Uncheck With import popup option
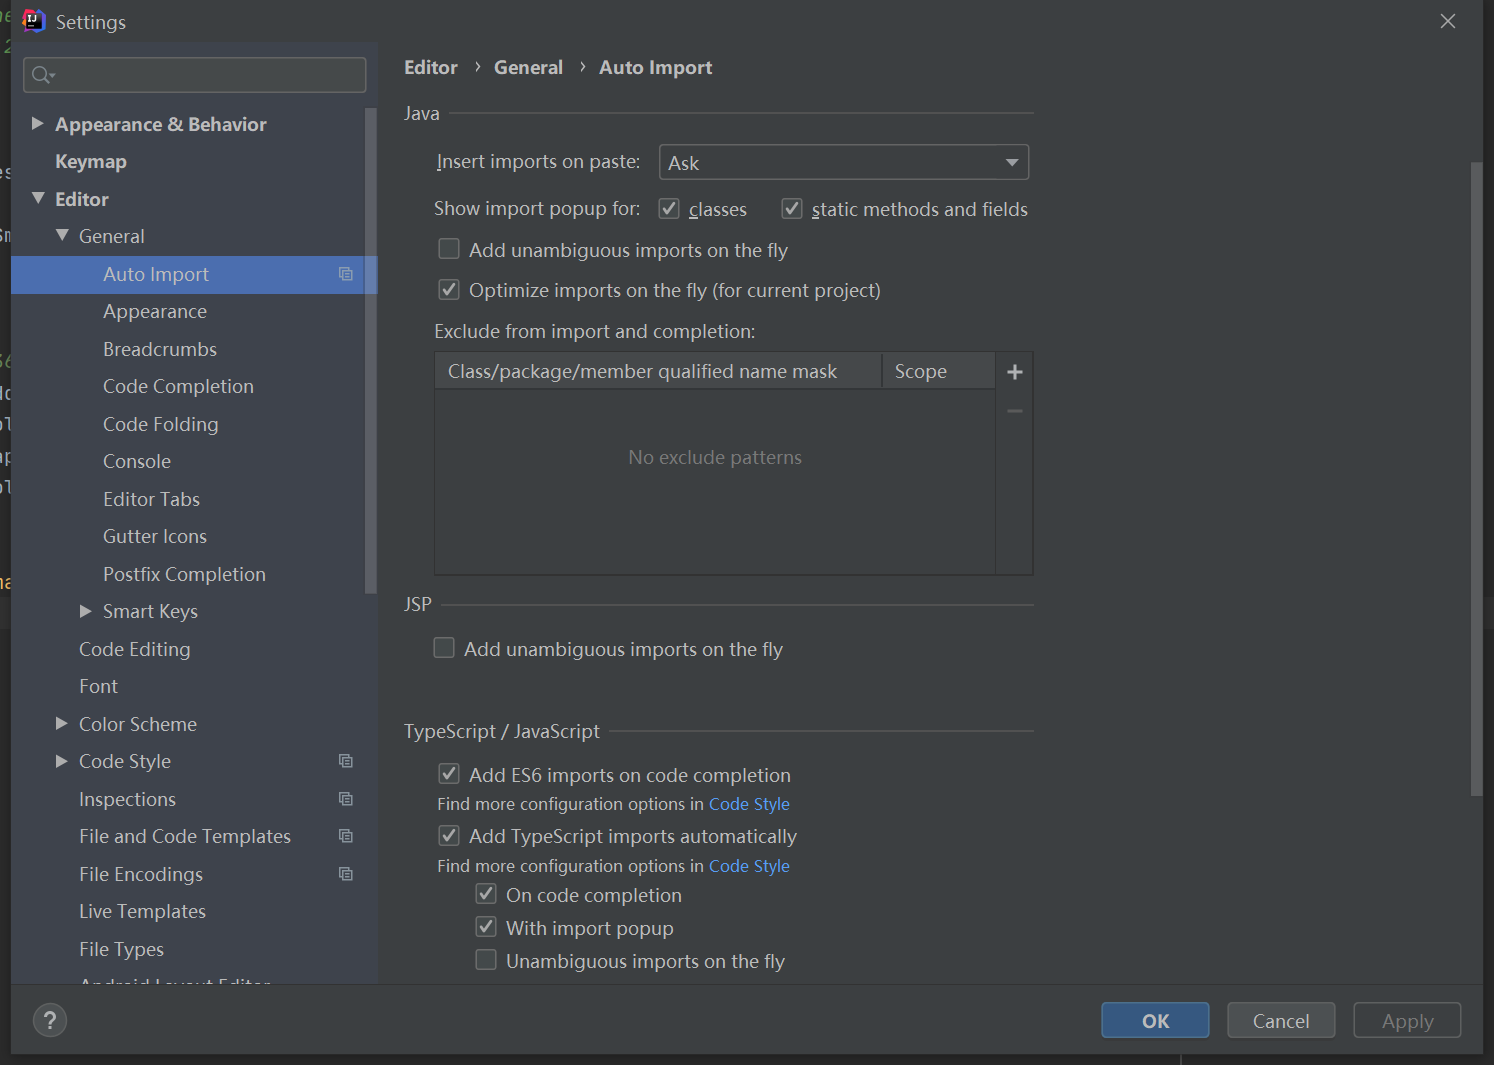The height and width of the screenshot is (1065, 1494). click(x=486, y=927)
